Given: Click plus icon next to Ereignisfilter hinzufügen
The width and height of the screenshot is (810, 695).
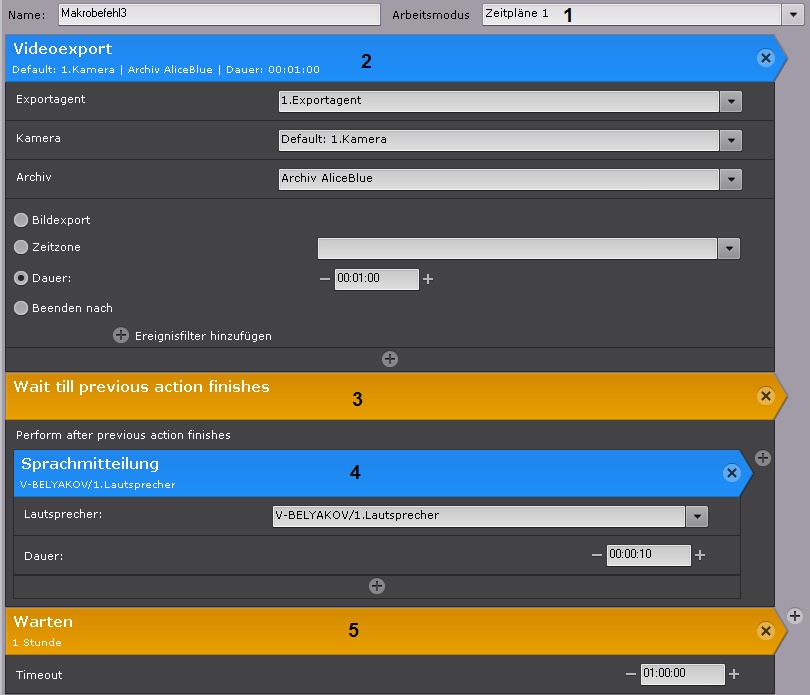Looking at the screenshot, I should click(121, 336).
